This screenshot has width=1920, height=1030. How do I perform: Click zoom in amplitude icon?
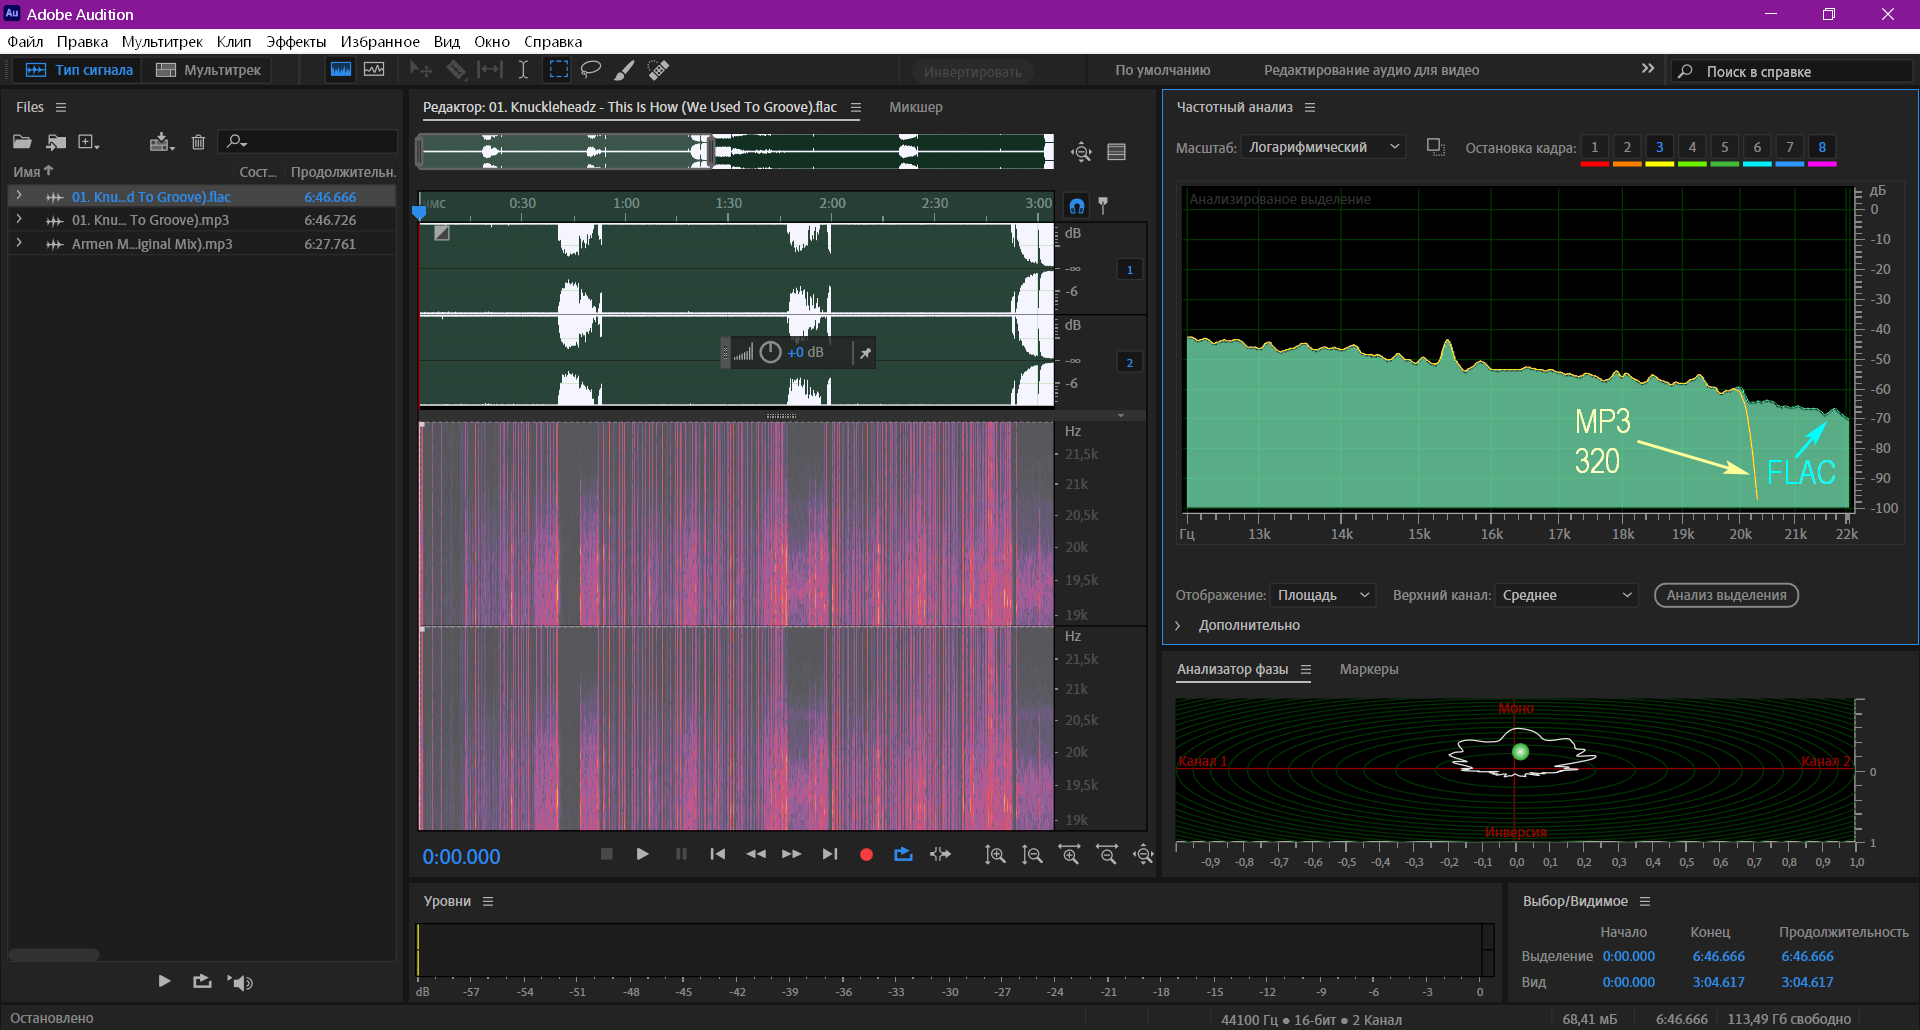click(995, 855)
